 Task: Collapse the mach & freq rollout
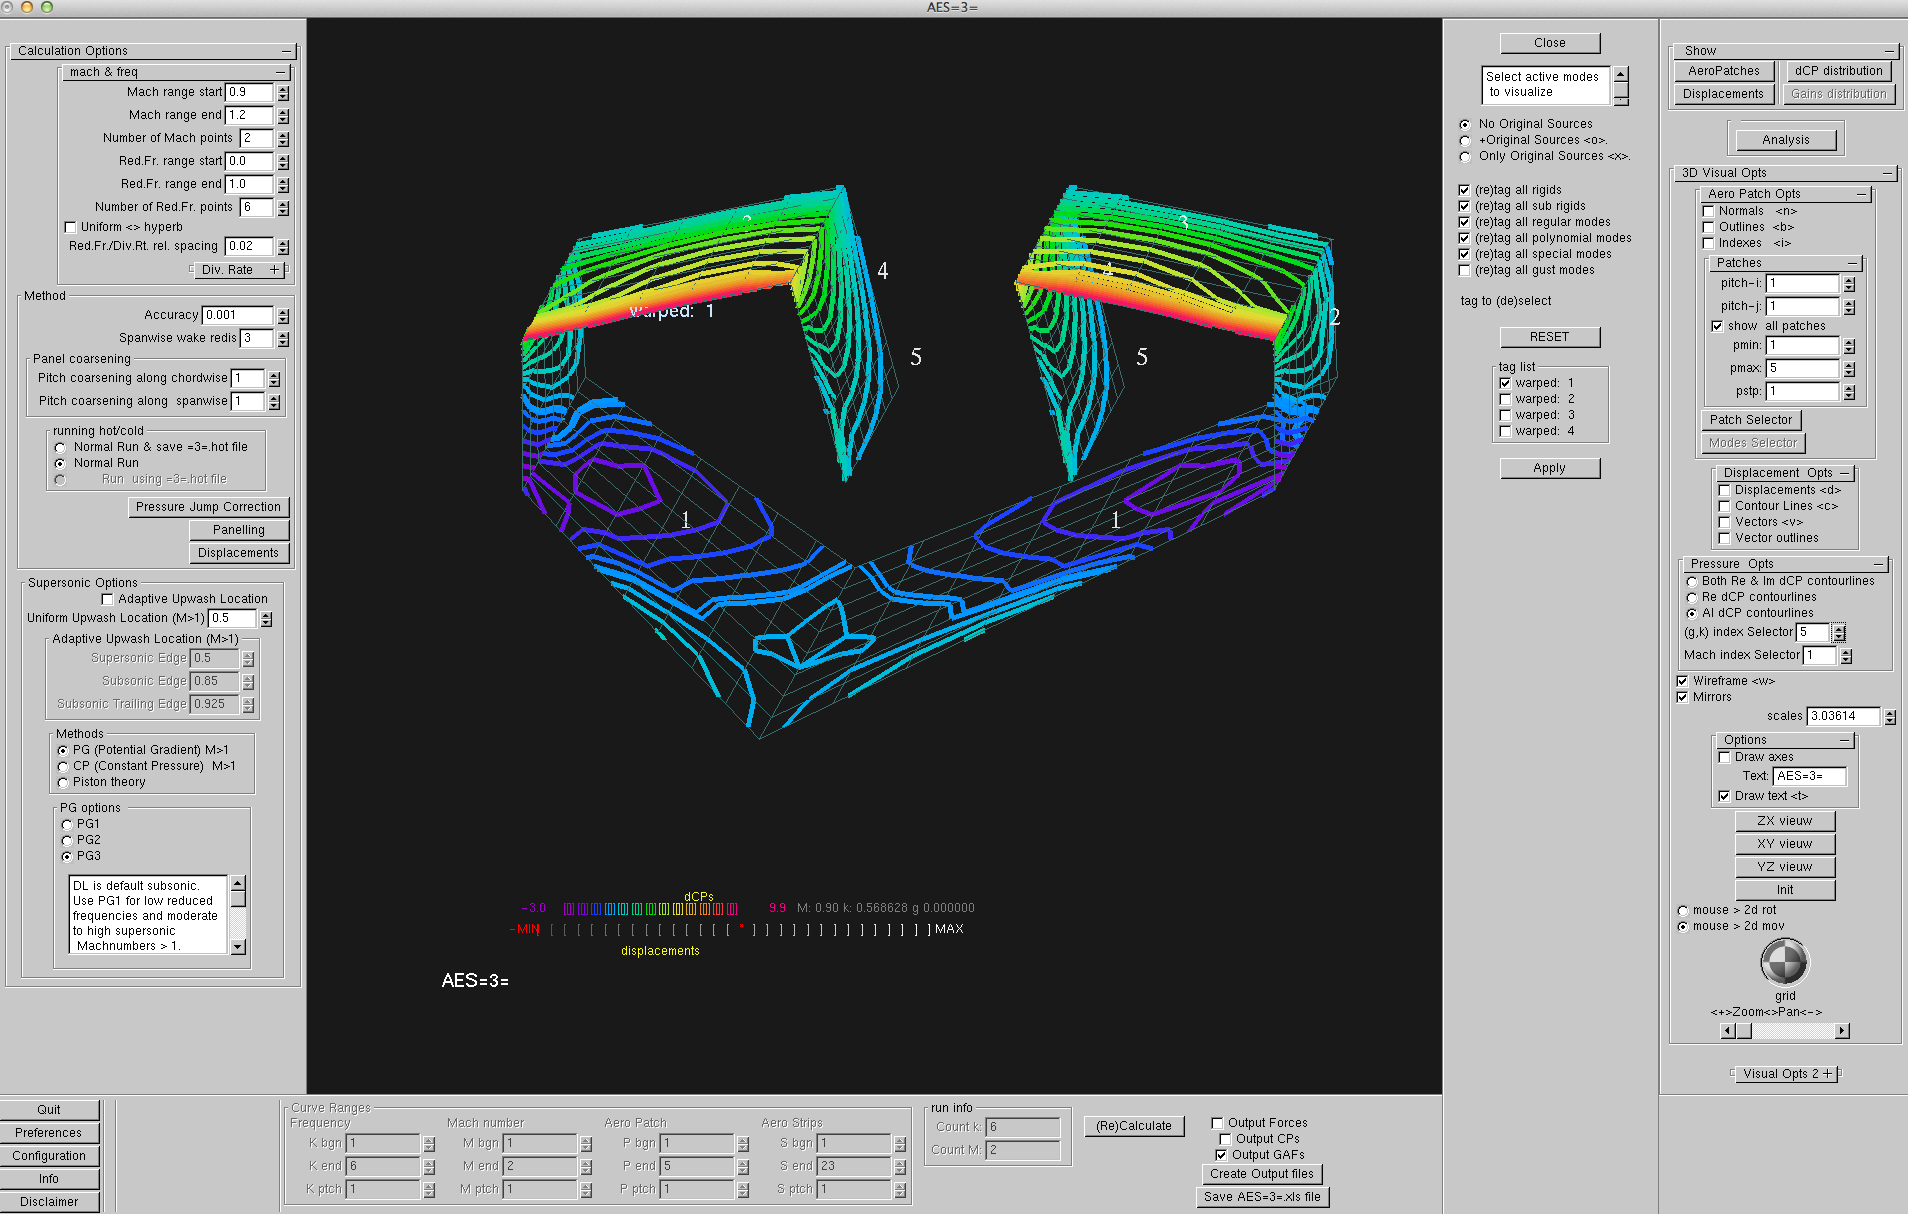tap(280, 72)
